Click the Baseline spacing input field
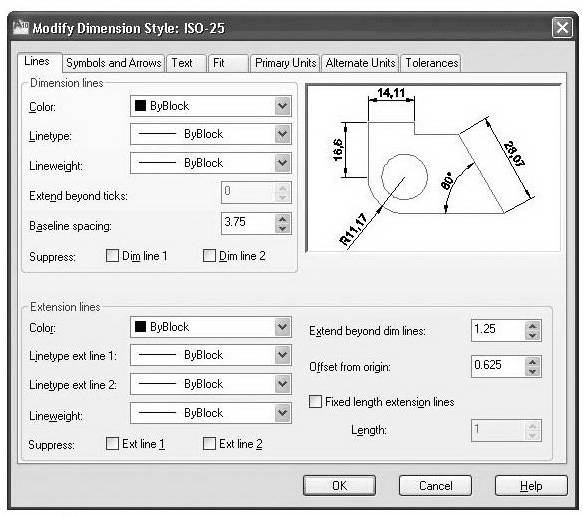 click(x=248, y=223)
